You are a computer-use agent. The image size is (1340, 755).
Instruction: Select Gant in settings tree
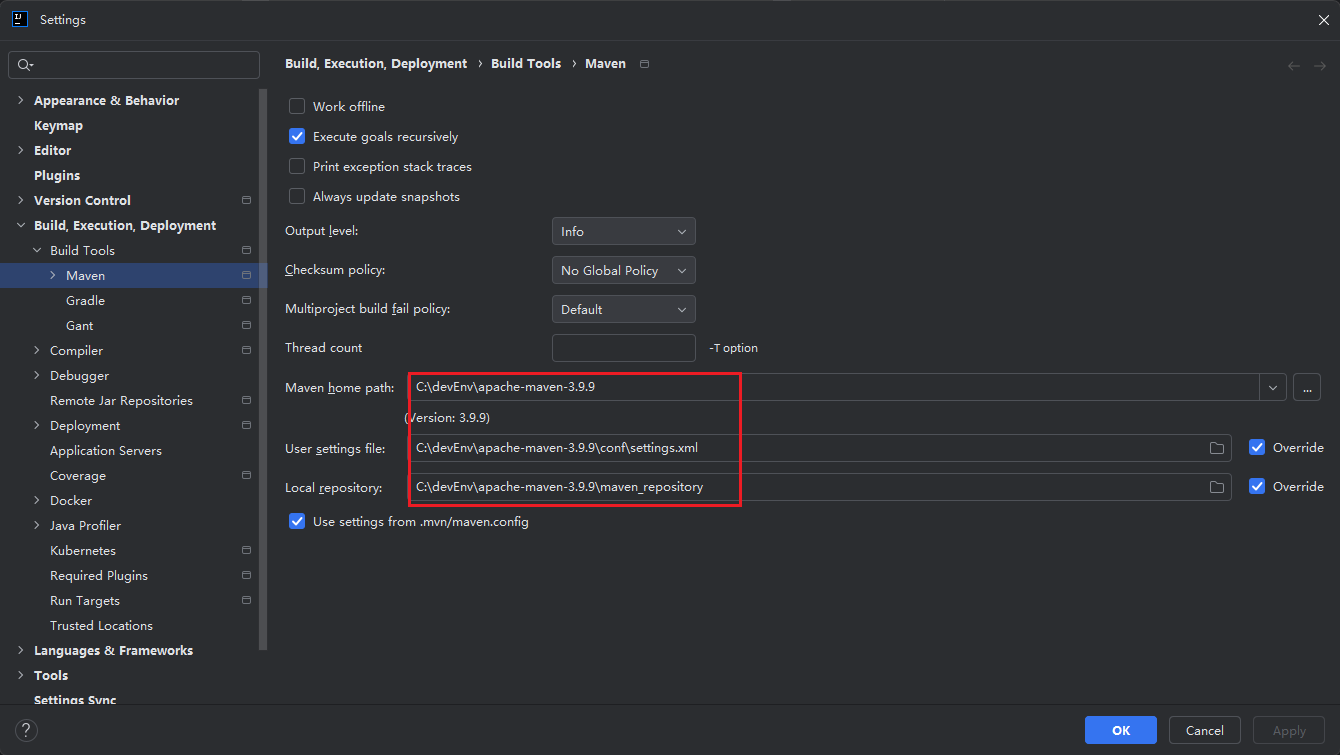pos(80,326)
